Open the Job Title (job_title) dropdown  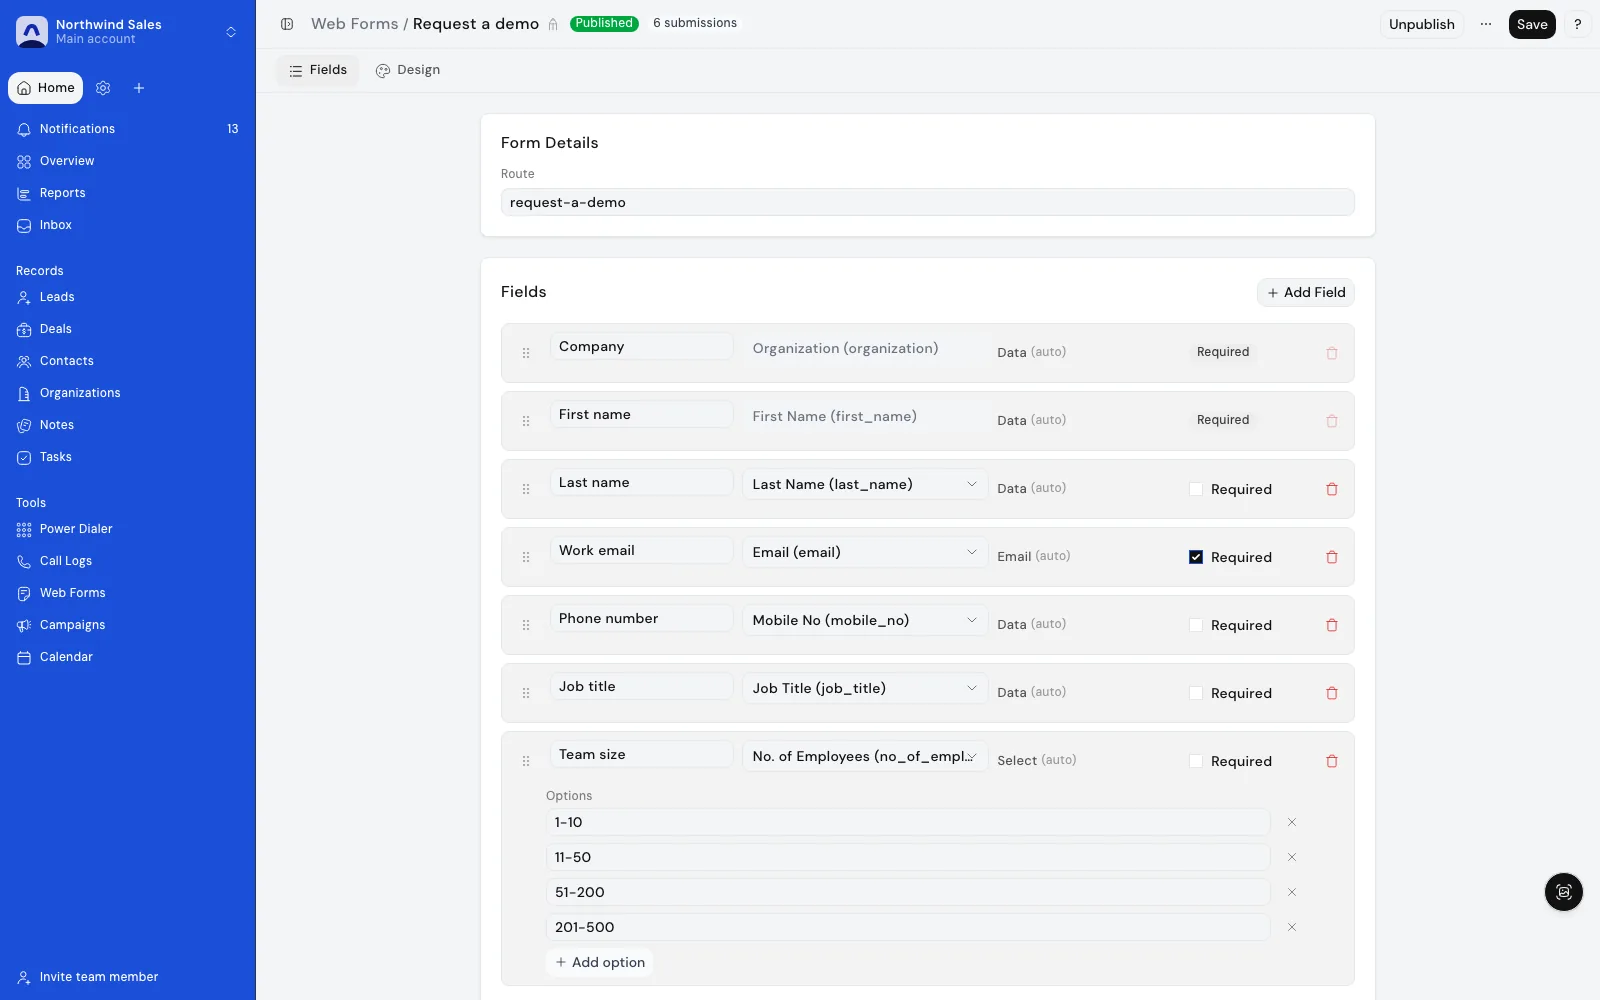865,688
